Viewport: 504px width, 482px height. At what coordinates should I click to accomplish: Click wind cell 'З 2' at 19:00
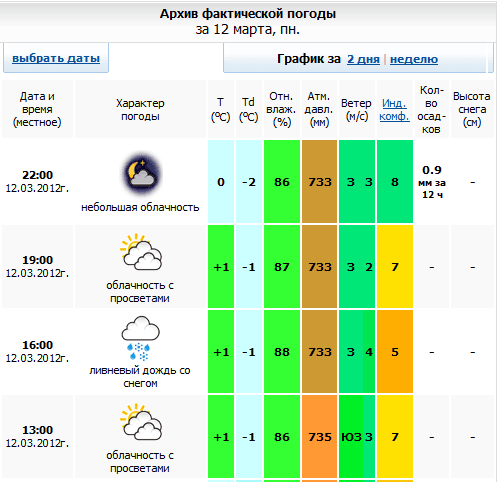pos(357,267)
